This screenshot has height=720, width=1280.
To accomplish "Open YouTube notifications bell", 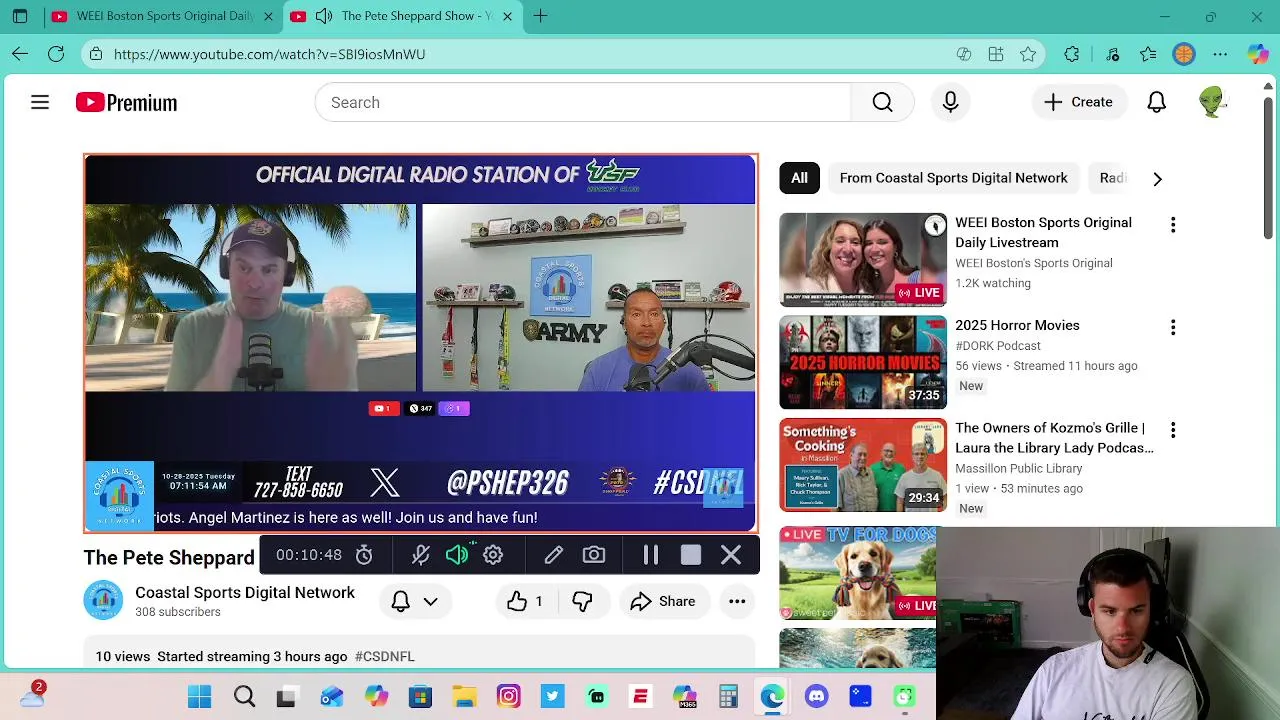I will [1156, 102].
